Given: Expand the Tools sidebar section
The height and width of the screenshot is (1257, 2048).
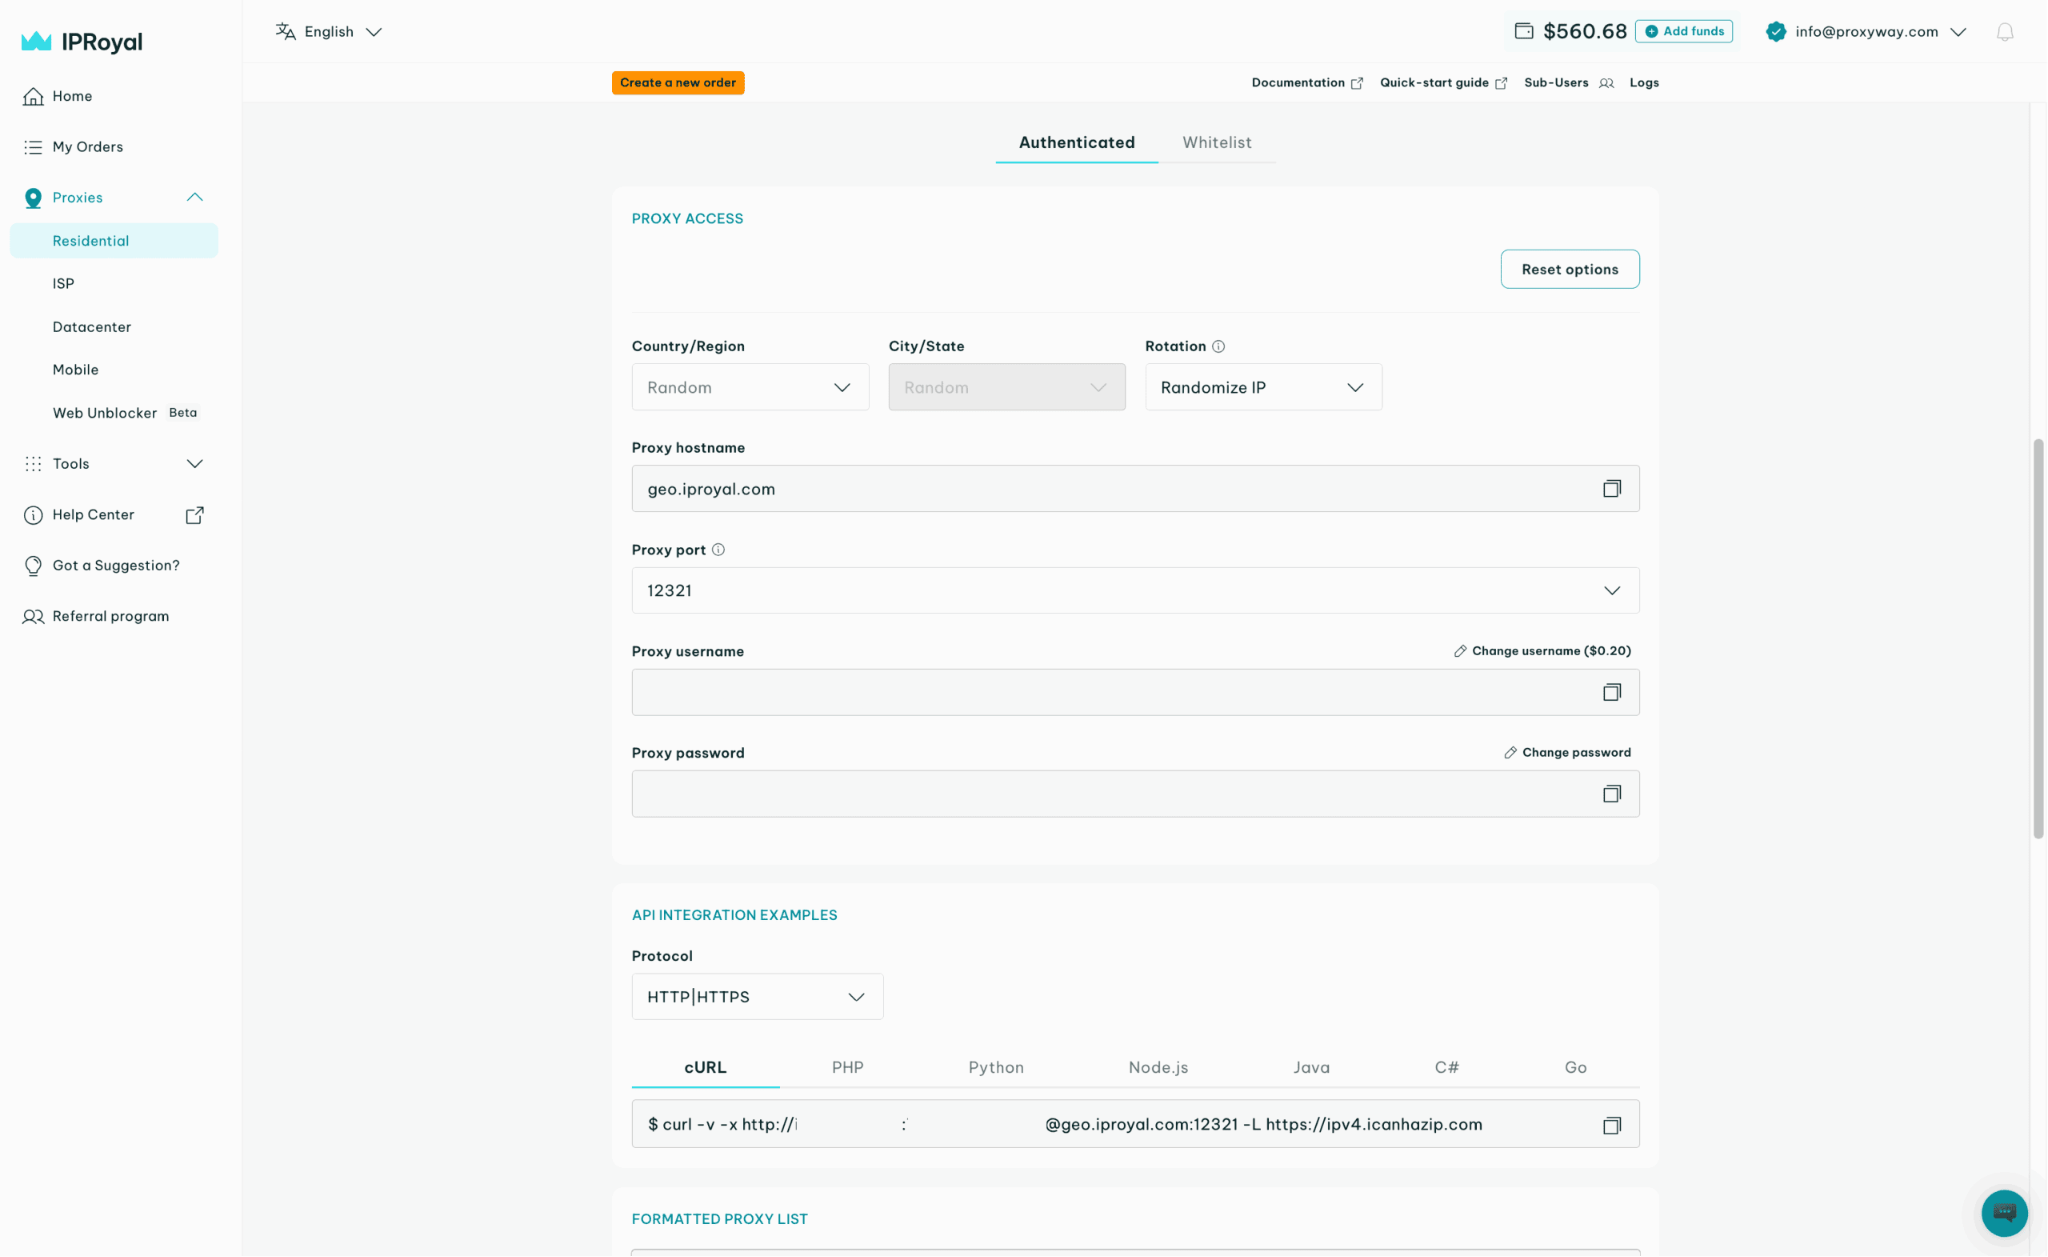Looking at the screenshot, I should (x=195, y=464).
